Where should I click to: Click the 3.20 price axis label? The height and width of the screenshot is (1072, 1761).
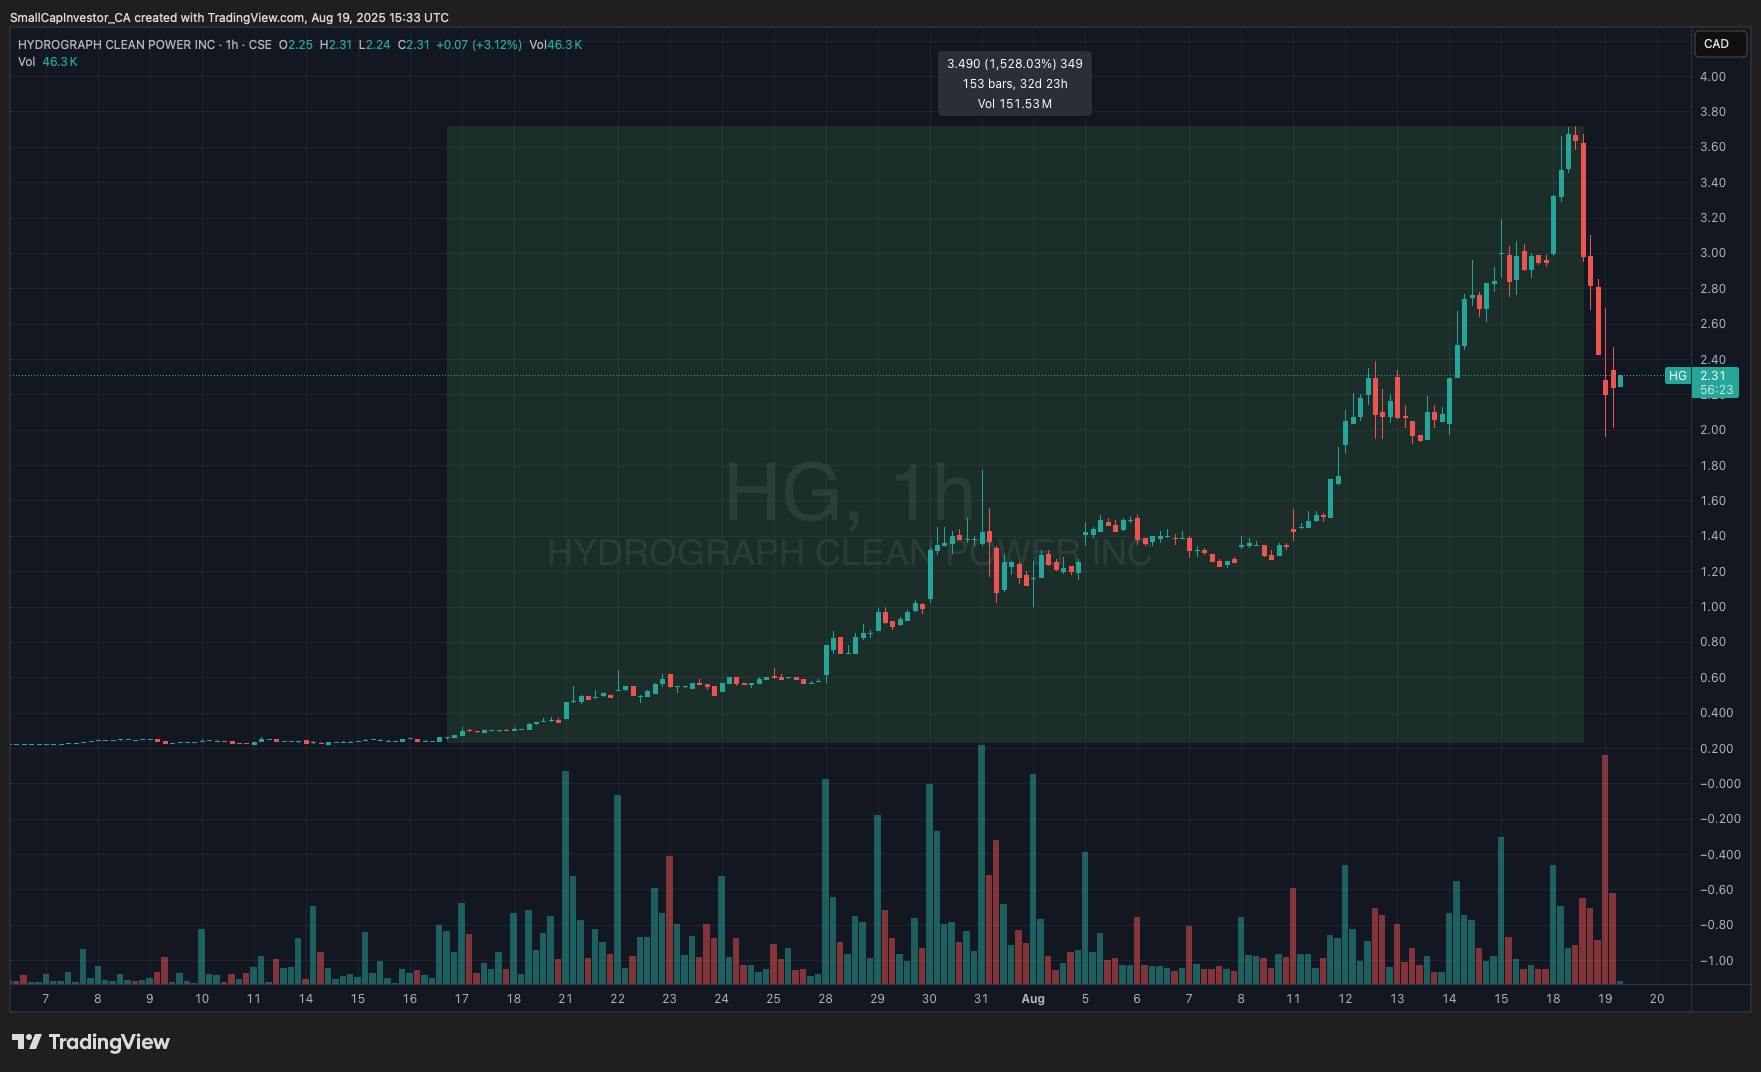1713,218
